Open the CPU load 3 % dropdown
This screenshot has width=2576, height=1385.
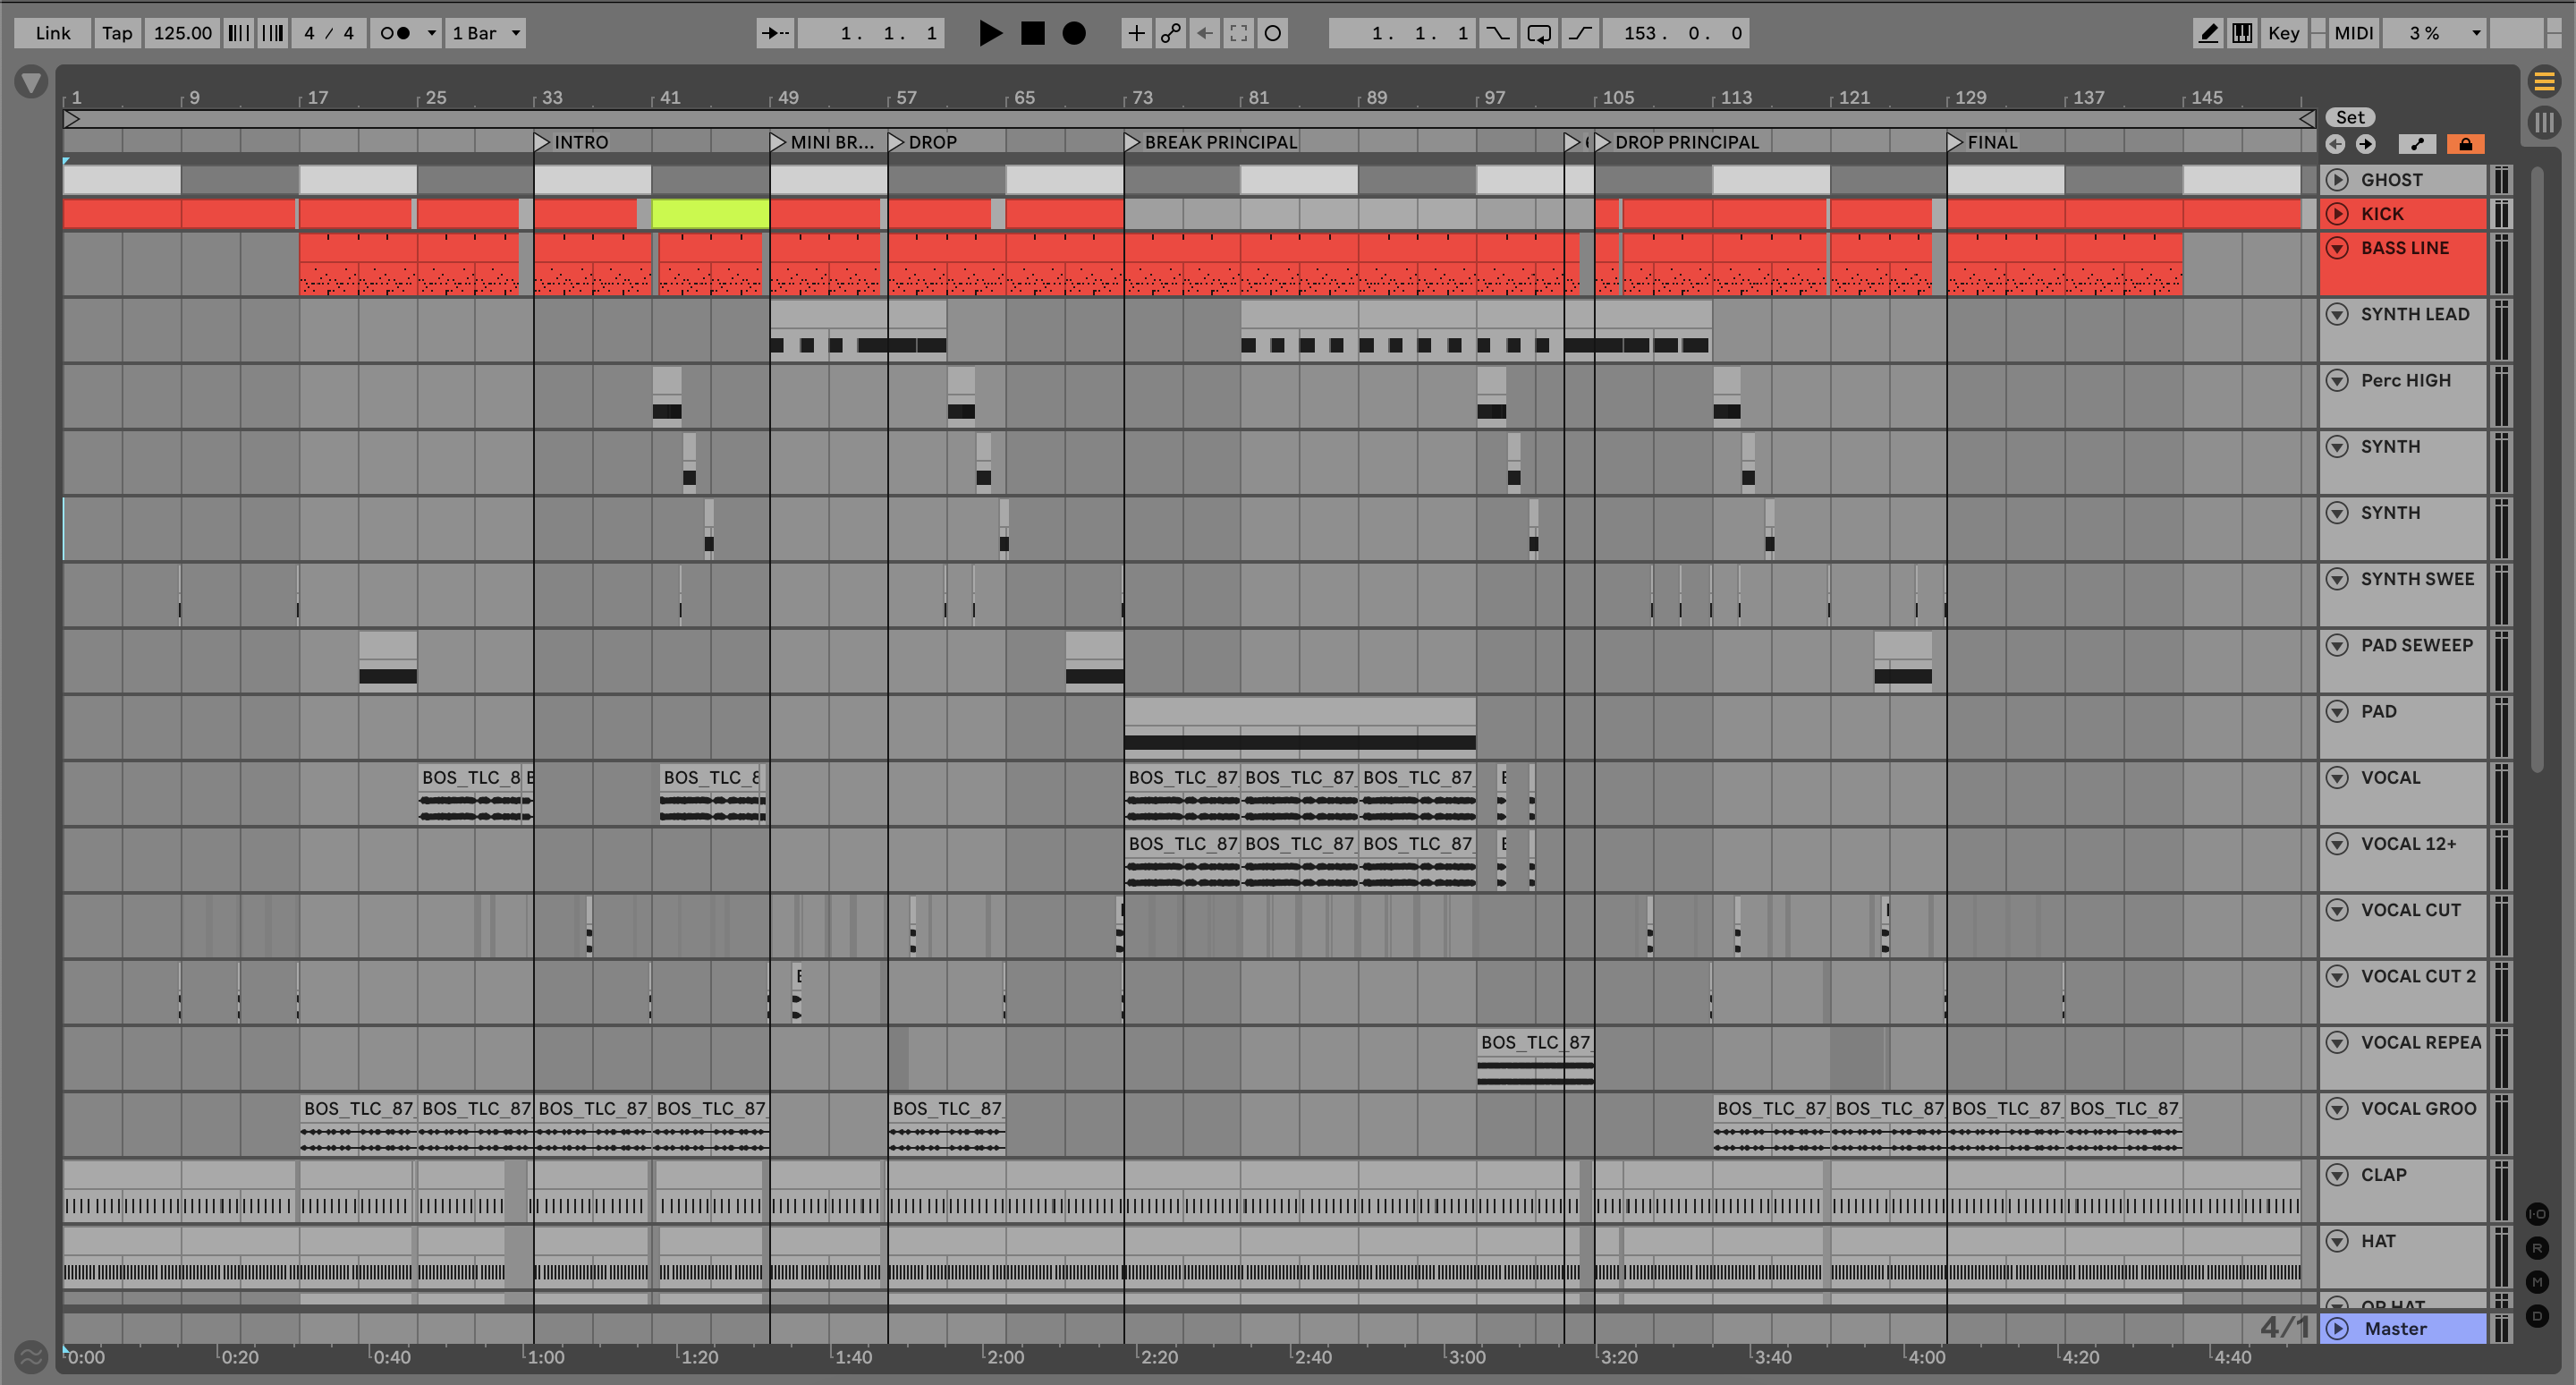pos(2434,33)
